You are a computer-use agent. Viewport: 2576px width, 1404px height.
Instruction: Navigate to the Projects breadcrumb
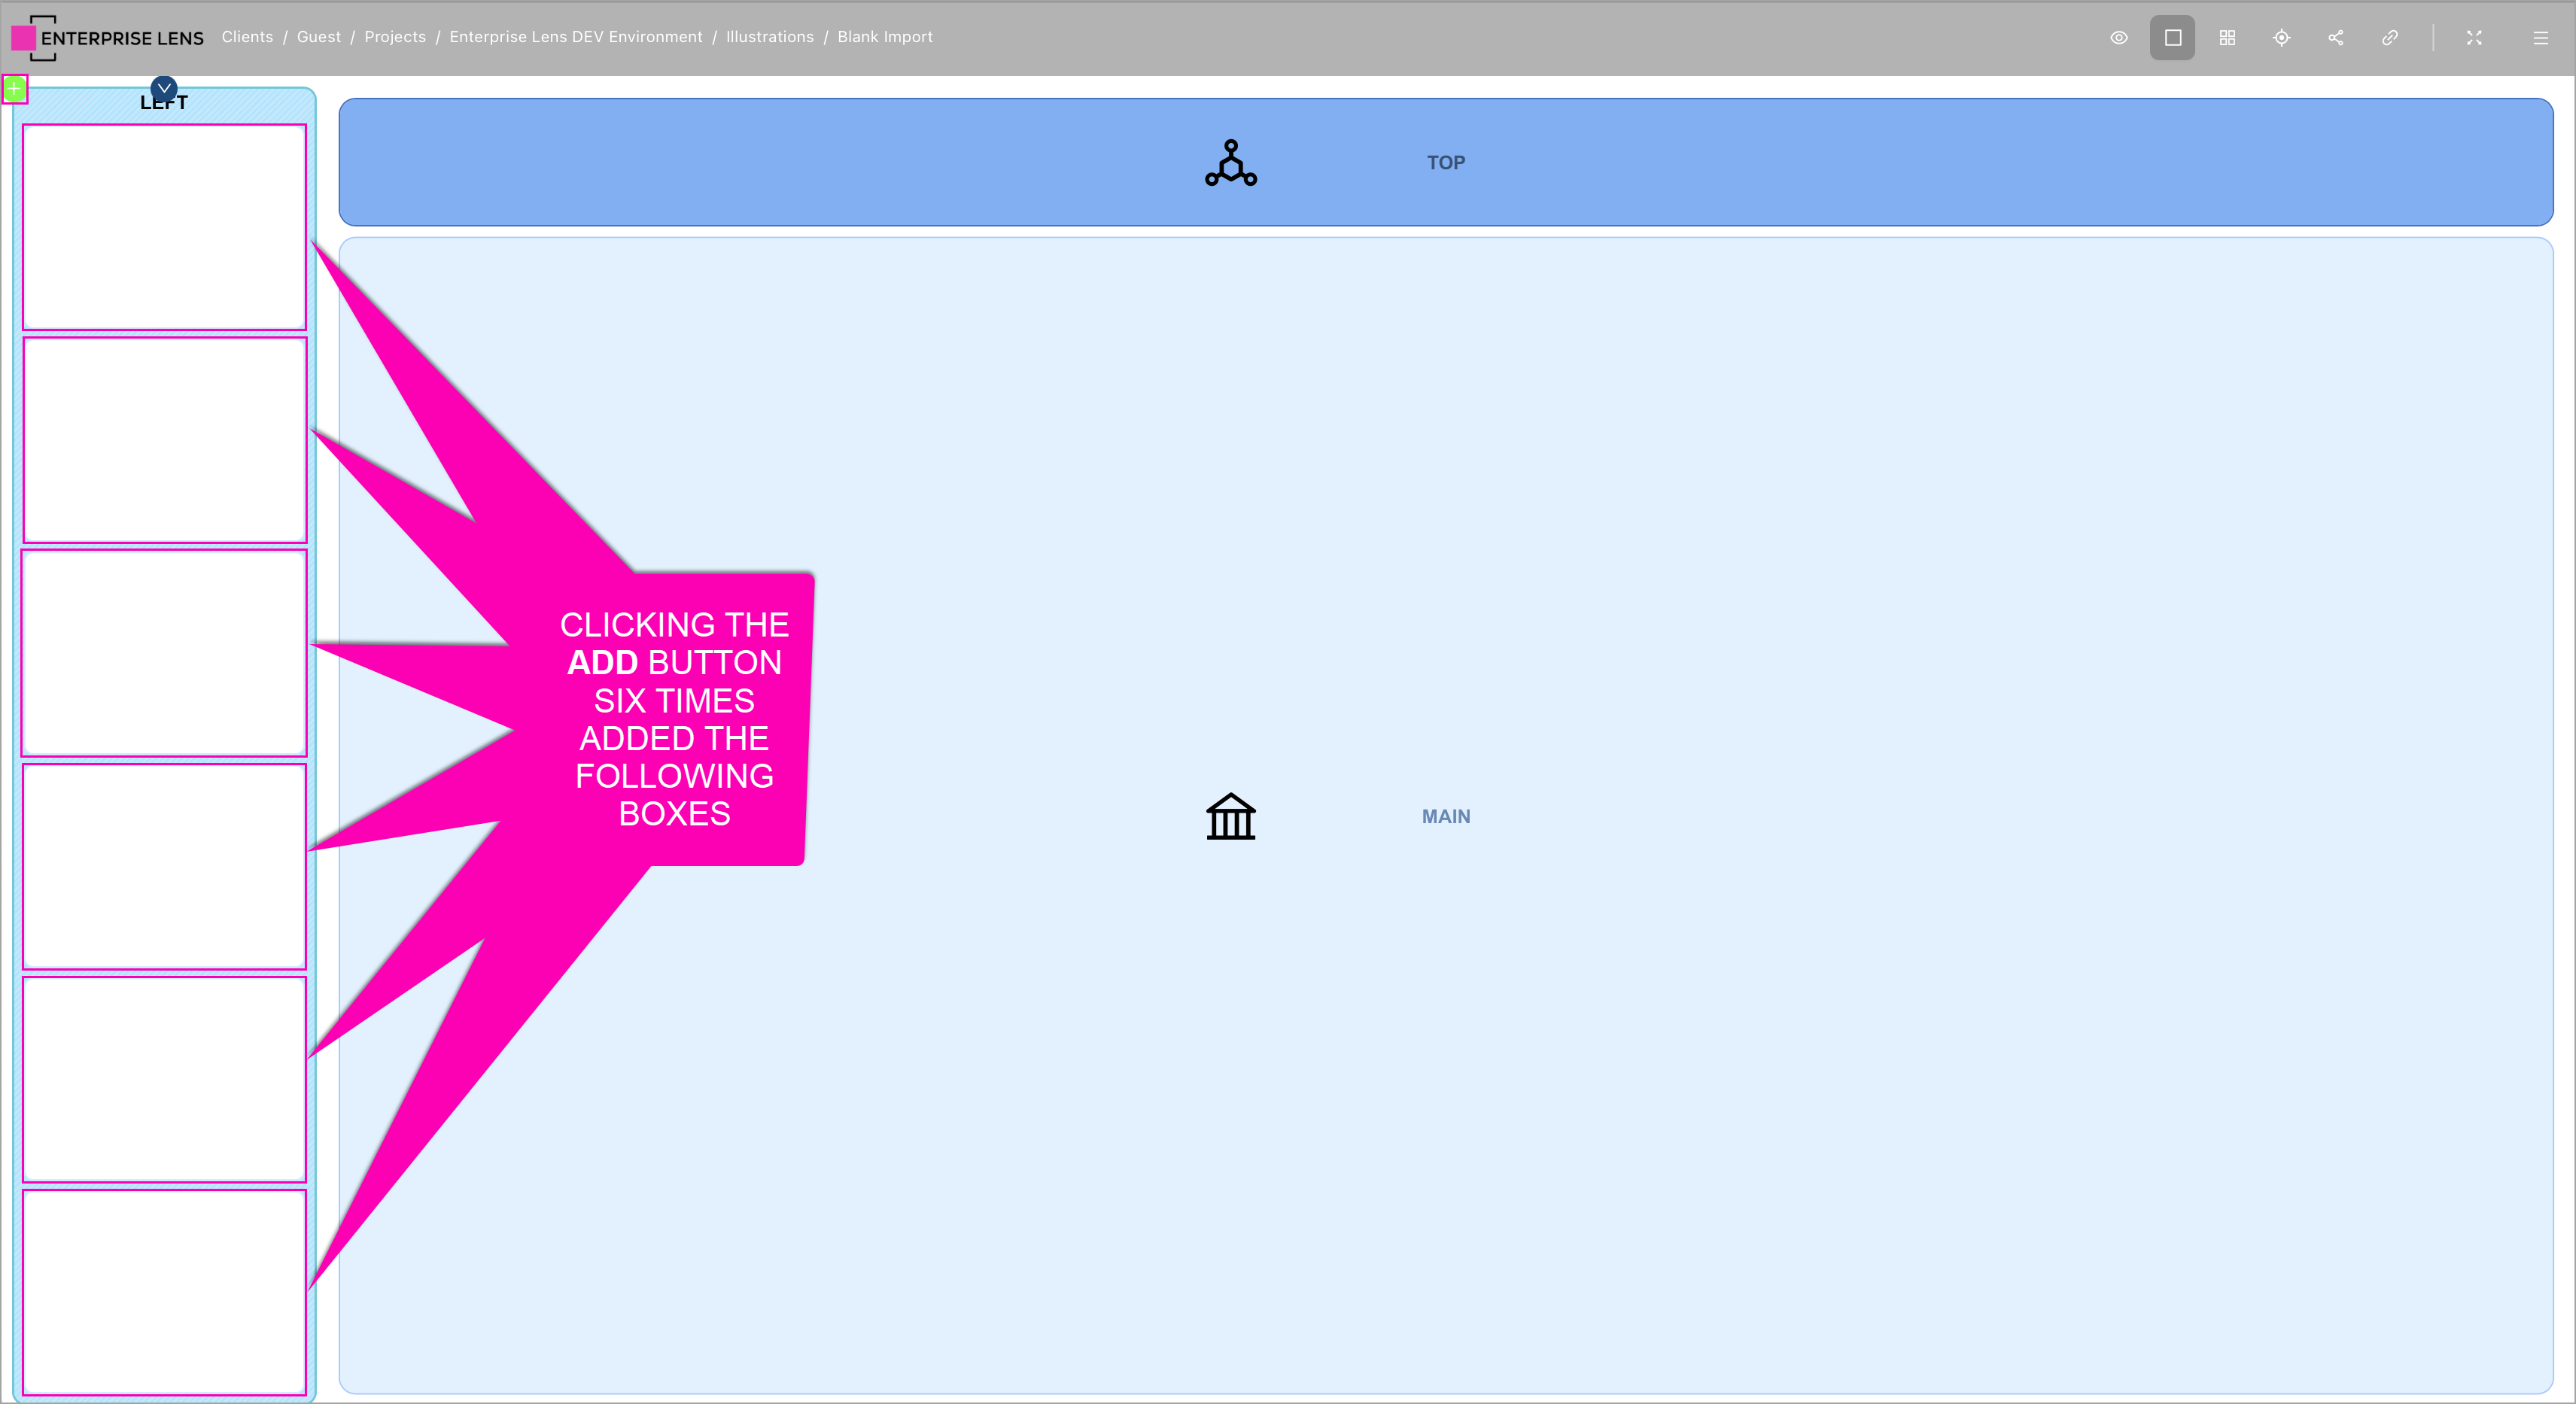click(x=394, y=37)
